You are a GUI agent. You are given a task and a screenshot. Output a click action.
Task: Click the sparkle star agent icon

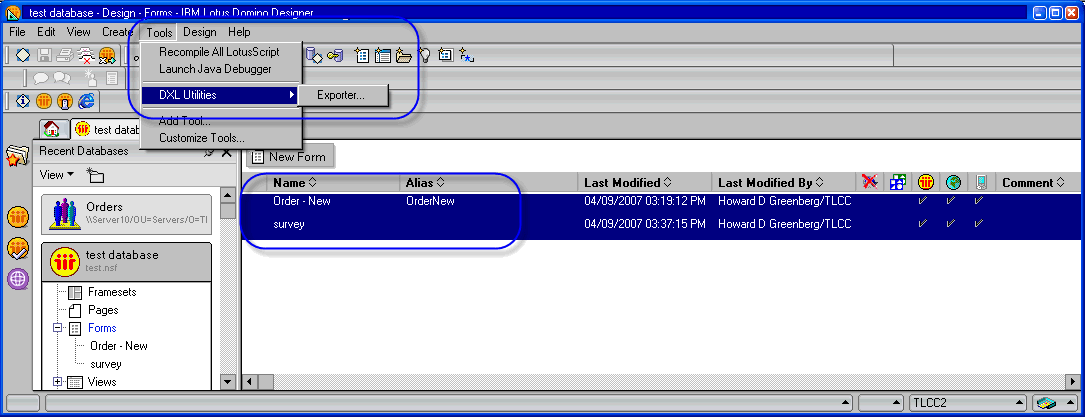(466, 55)
